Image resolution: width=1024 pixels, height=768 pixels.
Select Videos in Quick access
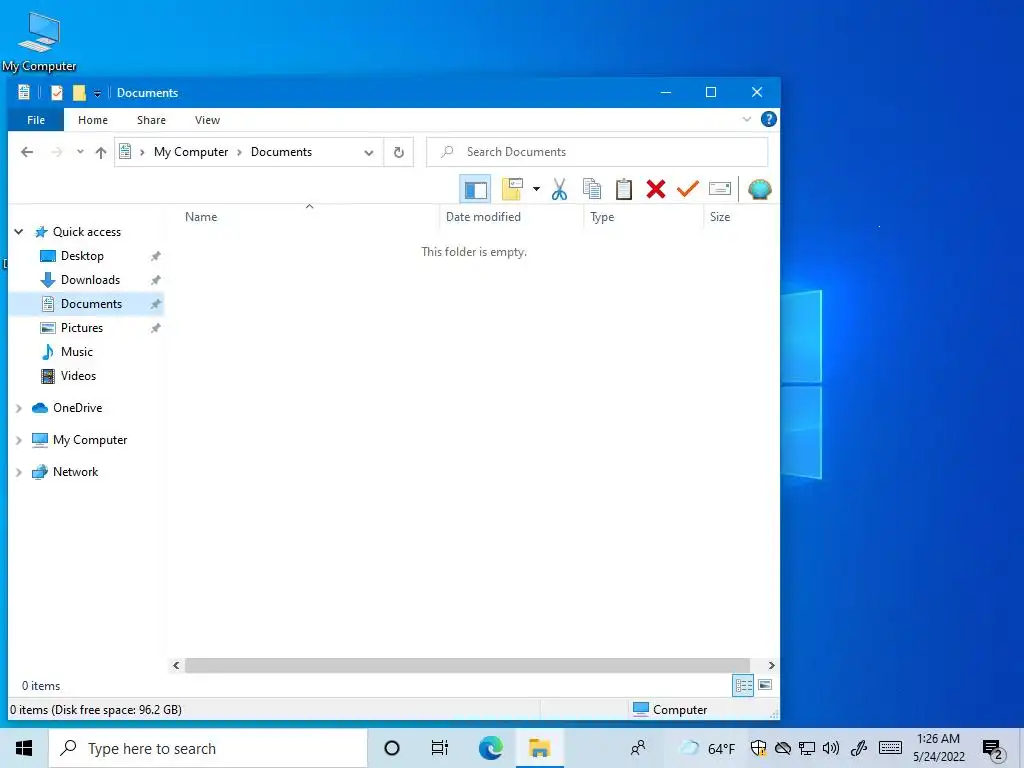pos(78,376)
